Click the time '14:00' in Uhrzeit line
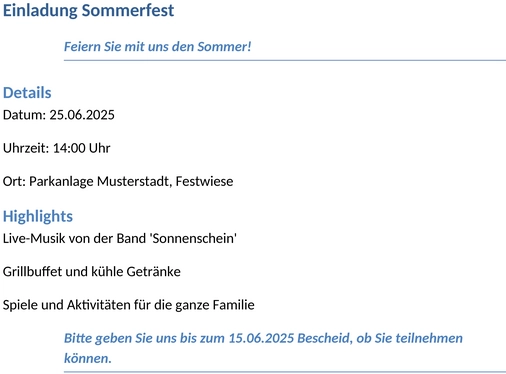This screenshot has width=506, height=374. click(x=69, y=148)
